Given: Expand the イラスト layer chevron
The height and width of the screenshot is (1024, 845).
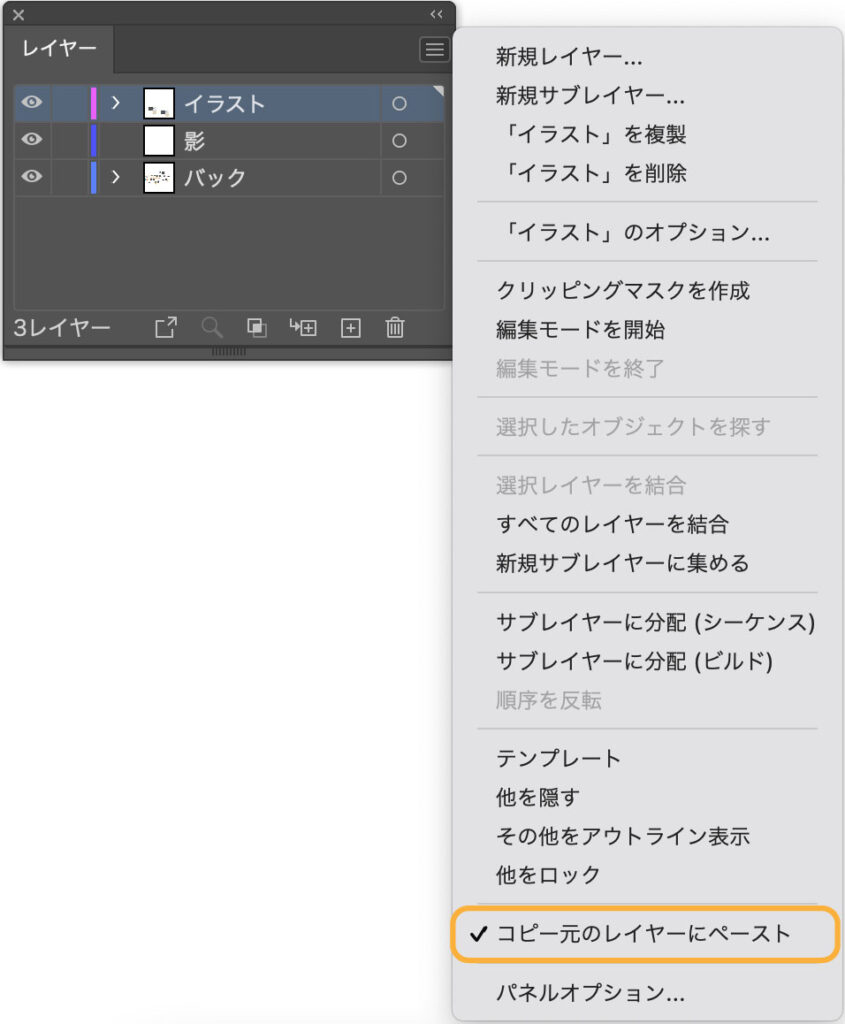Looking at the screenshot, I should point(116,103).
